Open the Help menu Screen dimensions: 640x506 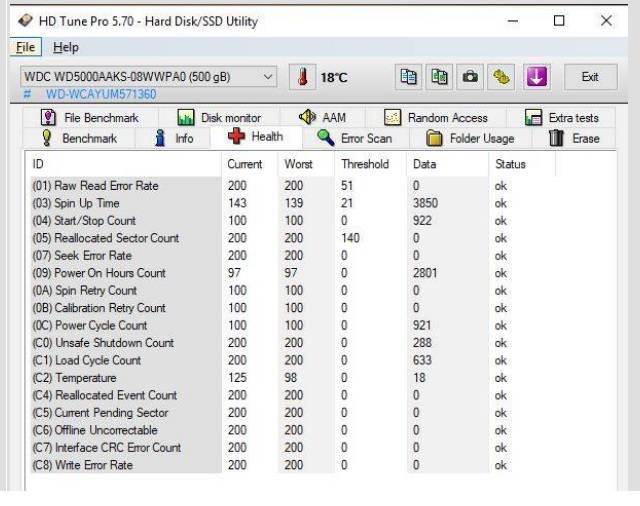click(x=66, y=47)
